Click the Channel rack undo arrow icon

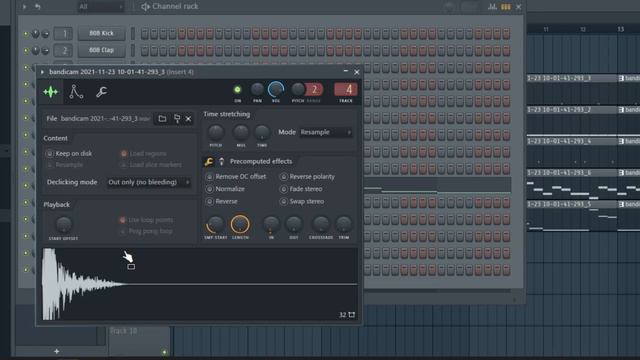pyautogui.click(x=38, y=7)
